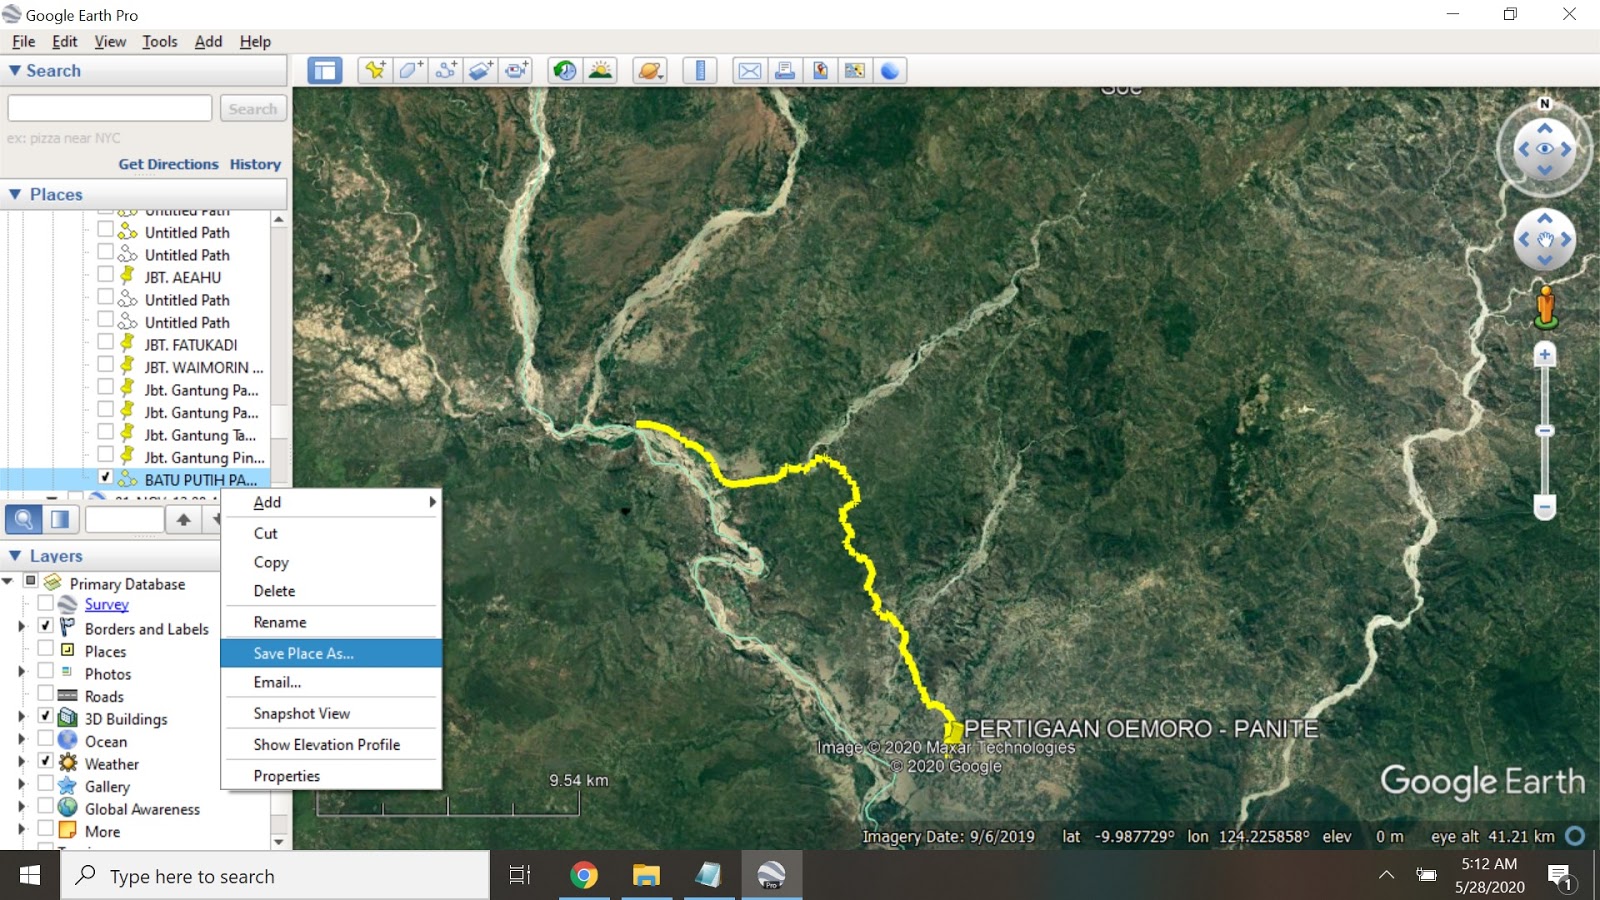Open the File menu in menu bar

(24, 41)
